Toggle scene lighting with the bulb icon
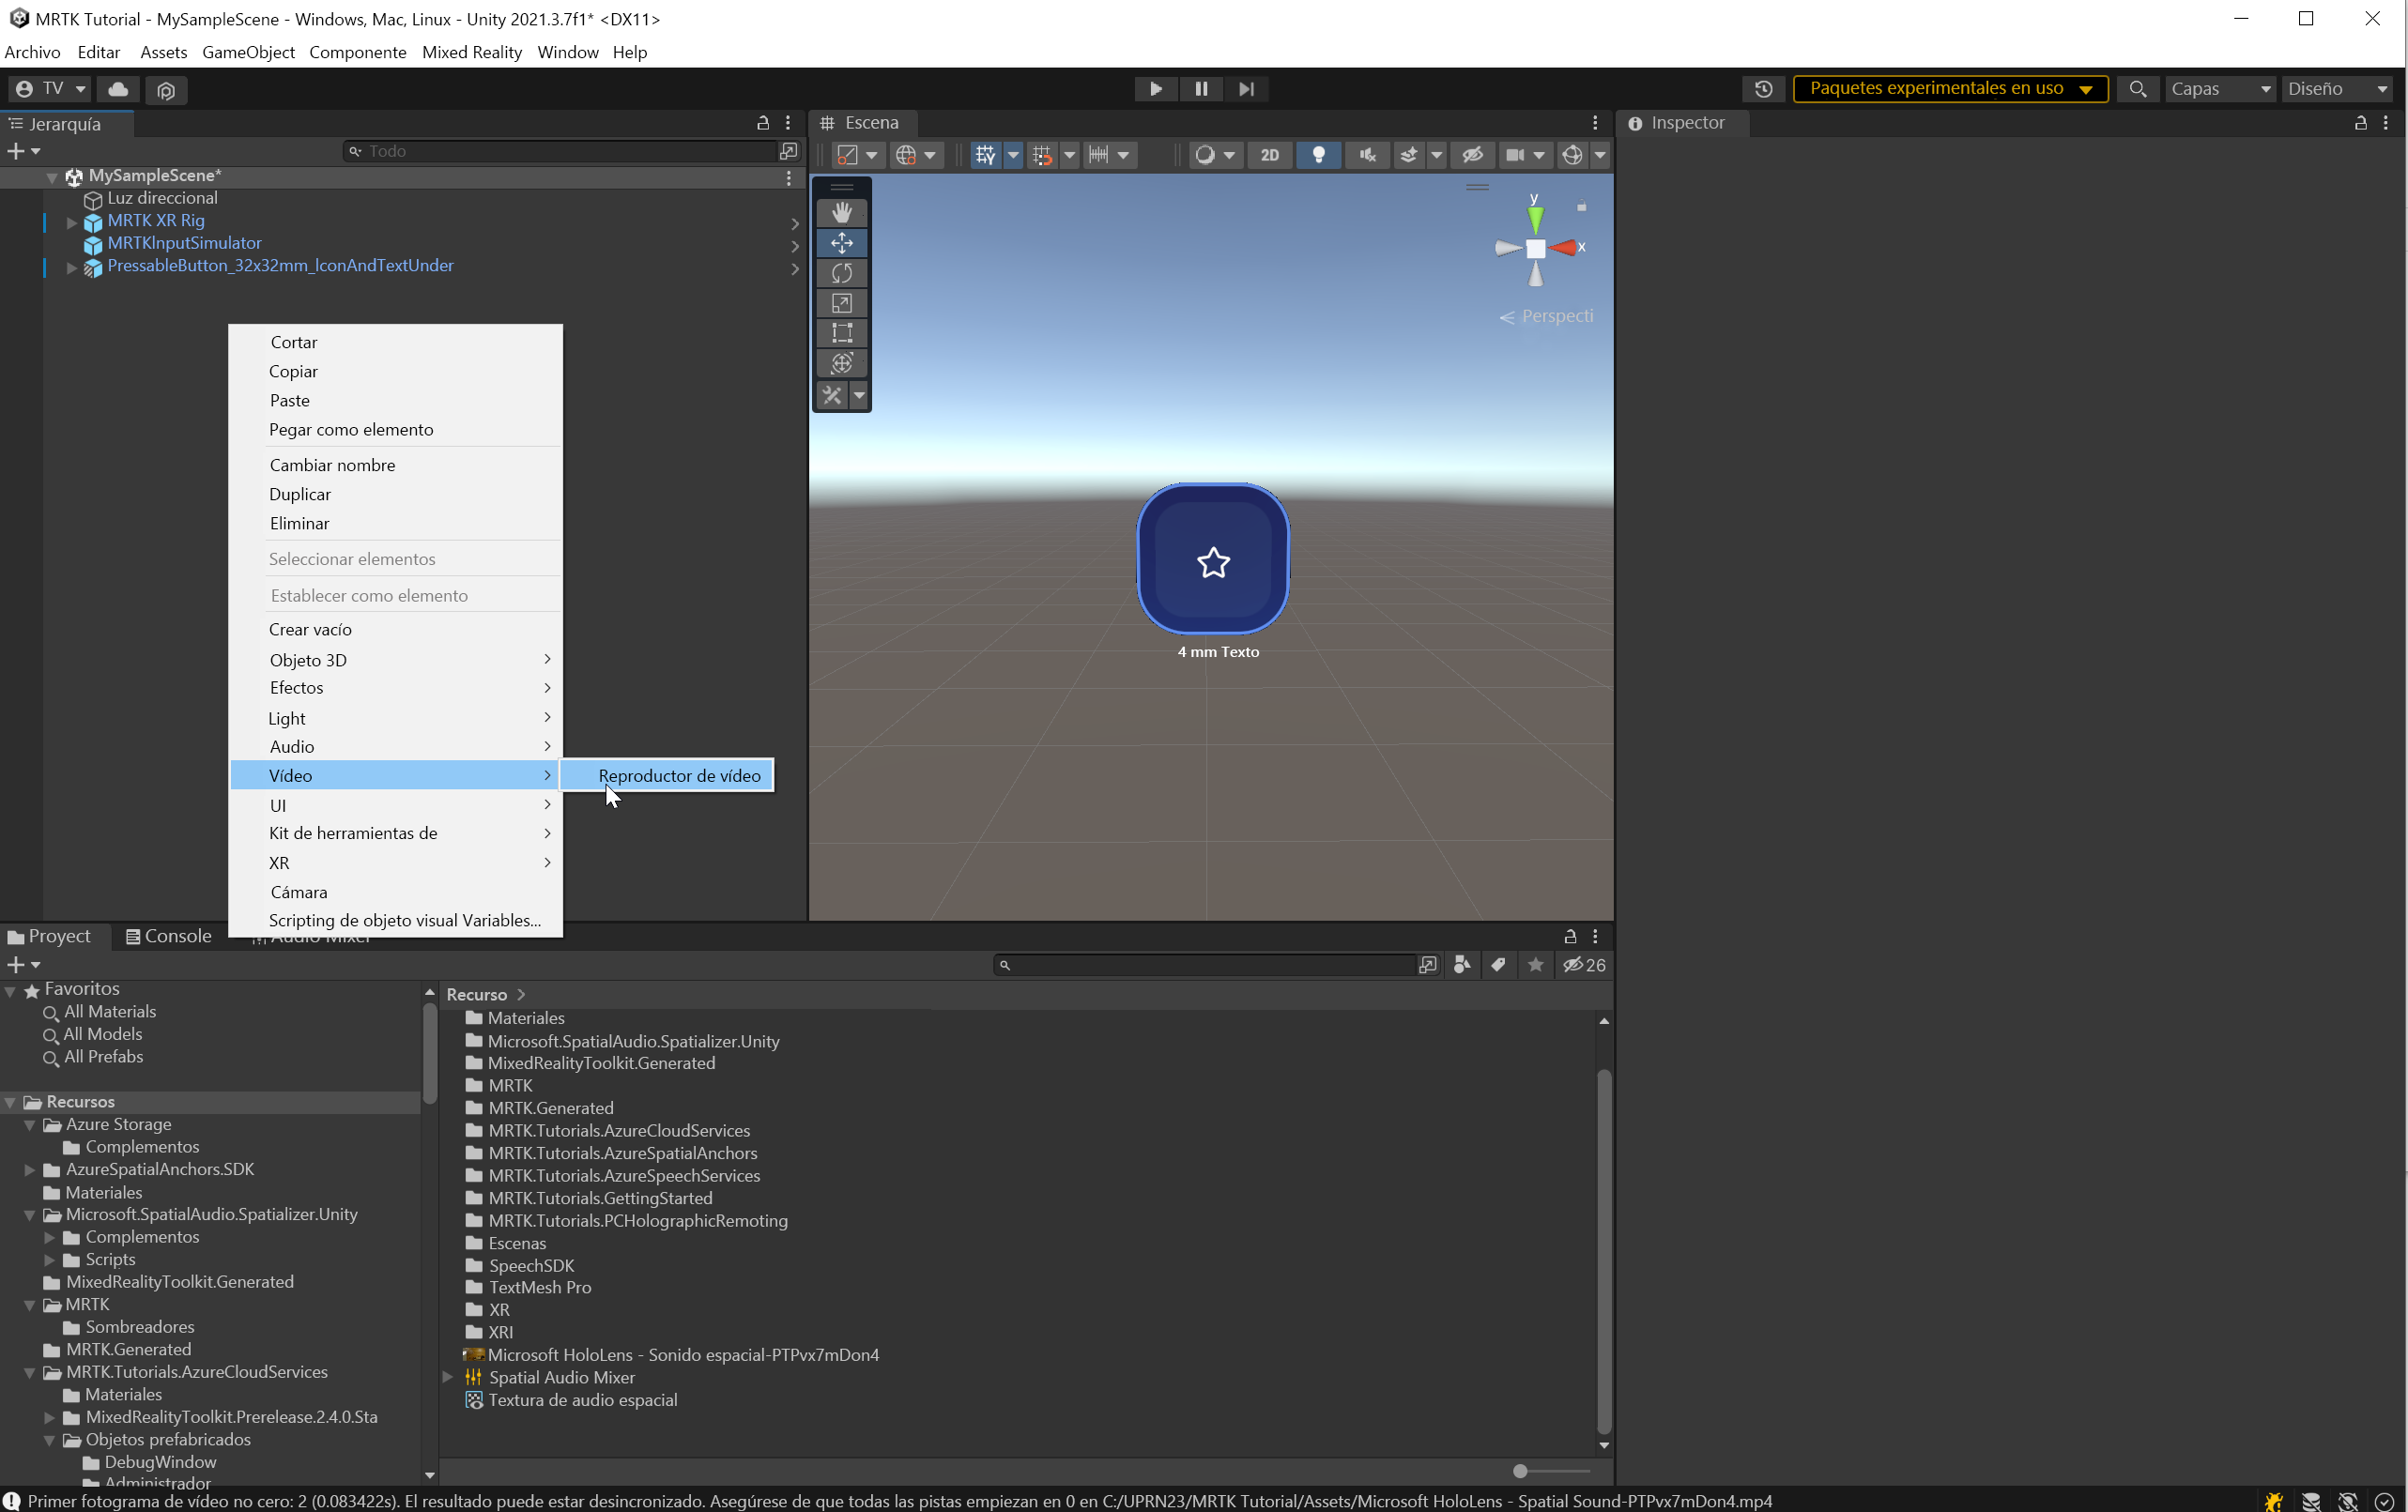This screenshot has width=2408, height=1512. pyautogui.click(x=1318, y=155)
